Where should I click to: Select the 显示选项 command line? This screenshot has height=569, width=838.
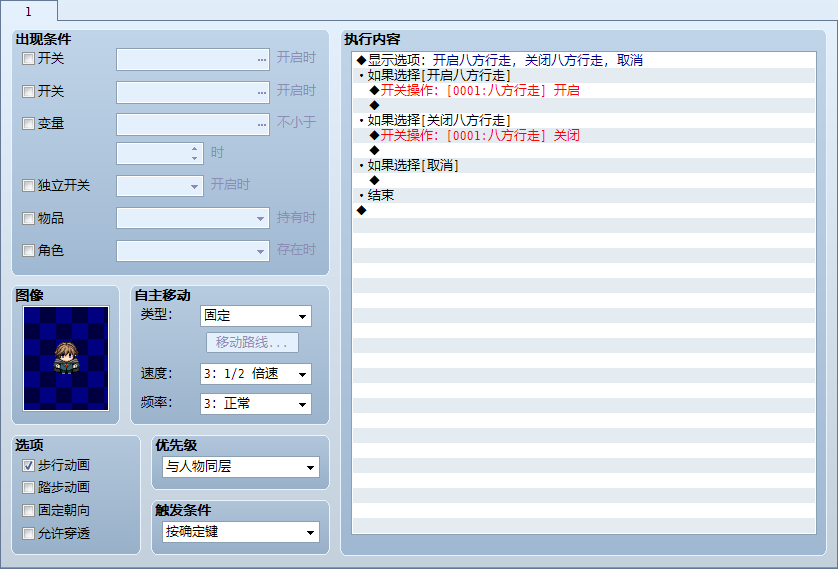coord(584,60)
